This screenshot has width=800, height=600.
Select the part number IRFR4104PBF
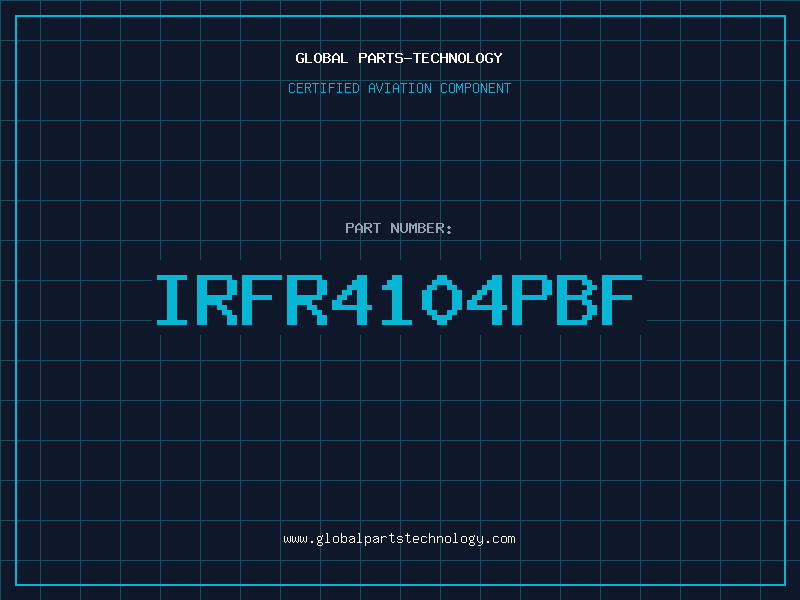399,300
